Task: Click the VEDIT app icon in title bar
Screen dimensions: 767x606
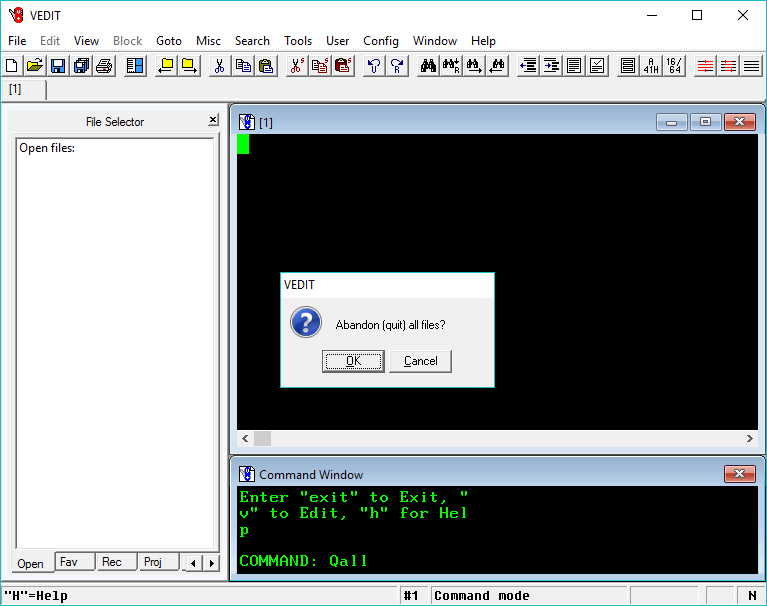Action: pyautogui.click(x=16, y=16)
